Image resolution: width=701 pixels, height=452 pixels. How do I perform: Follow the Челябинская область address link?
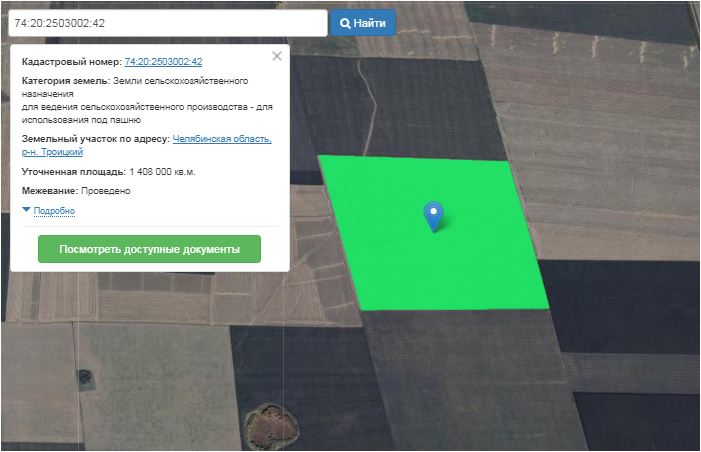222,139
